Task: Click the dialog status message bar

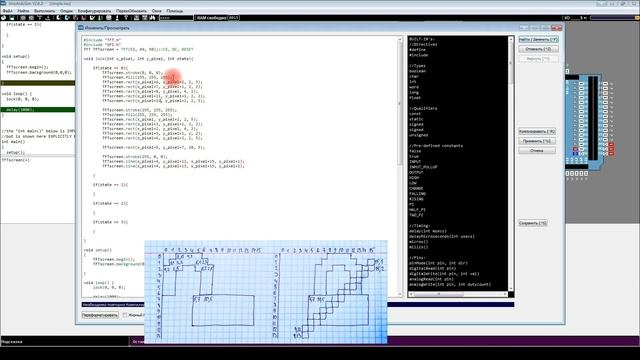Action: tap(298, 304)
